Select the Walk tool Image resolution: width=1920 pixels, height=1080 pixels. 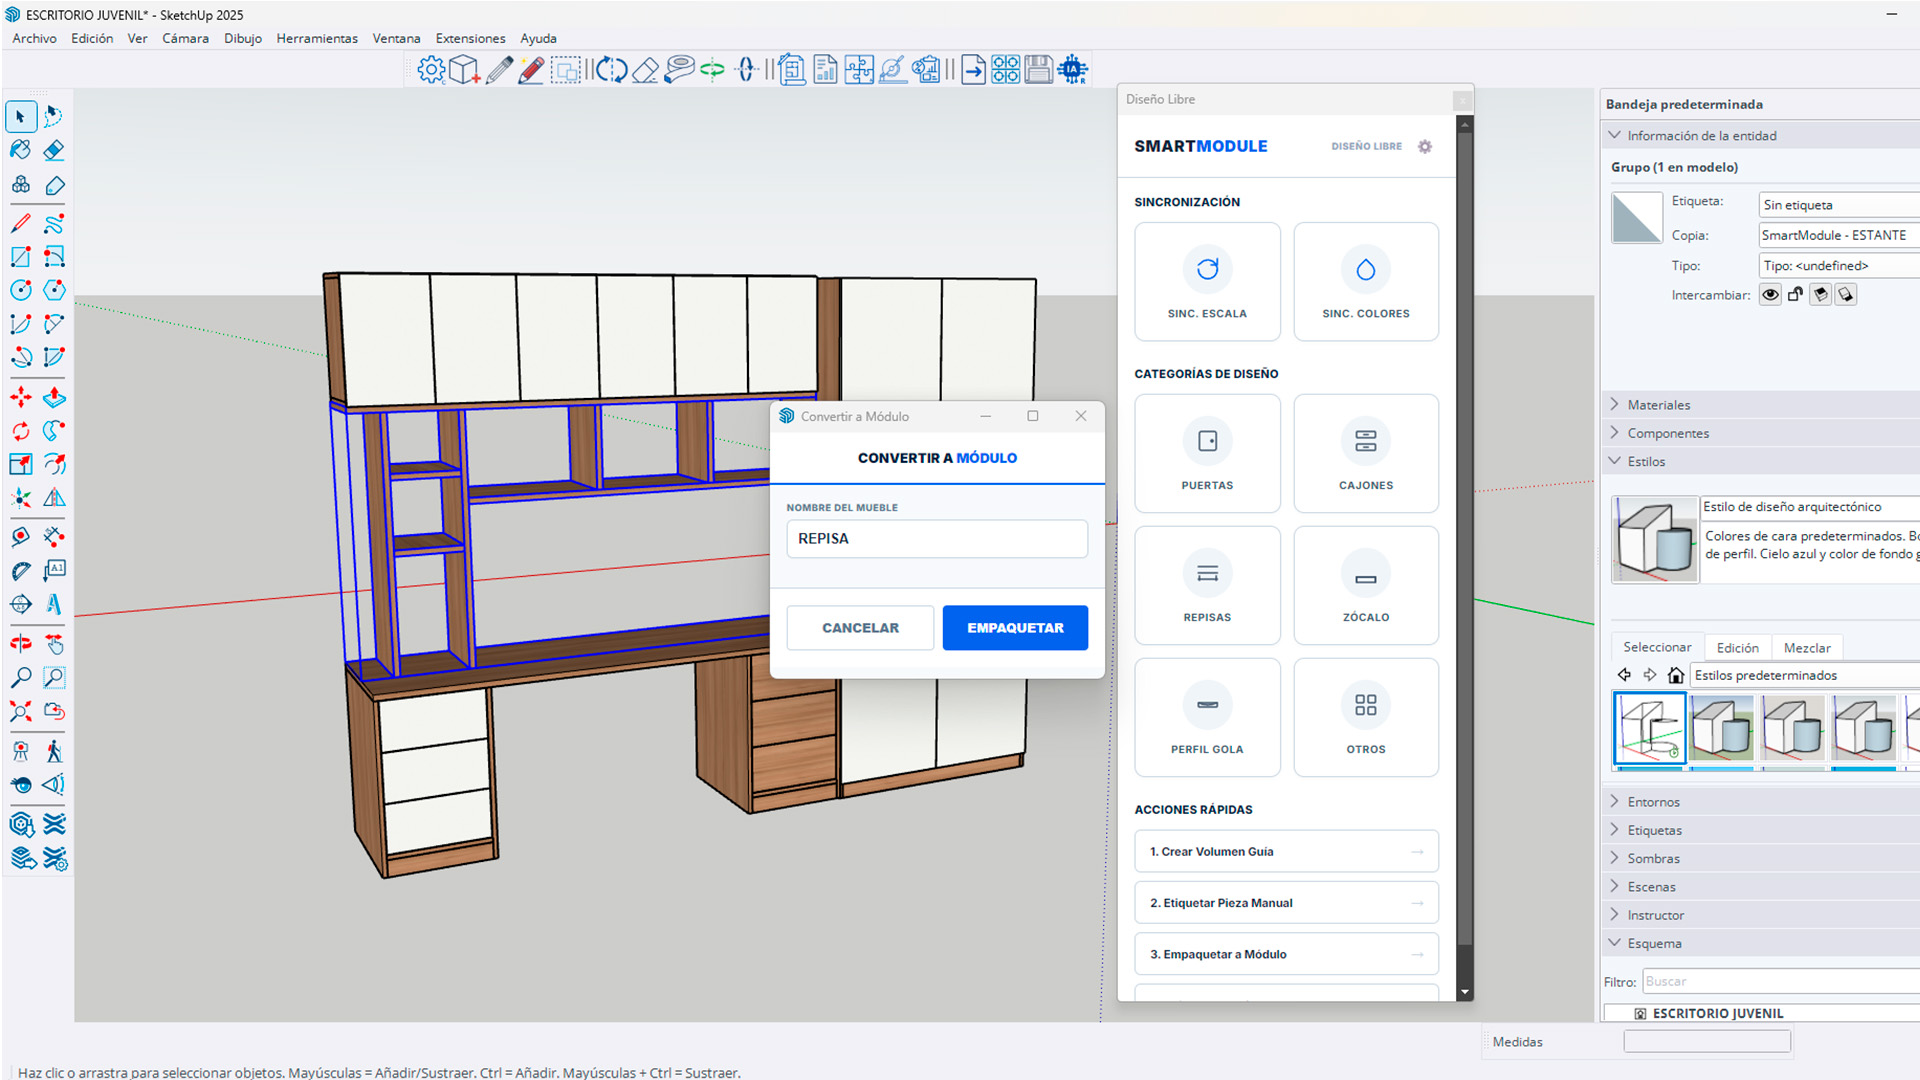tap(54, 750)
